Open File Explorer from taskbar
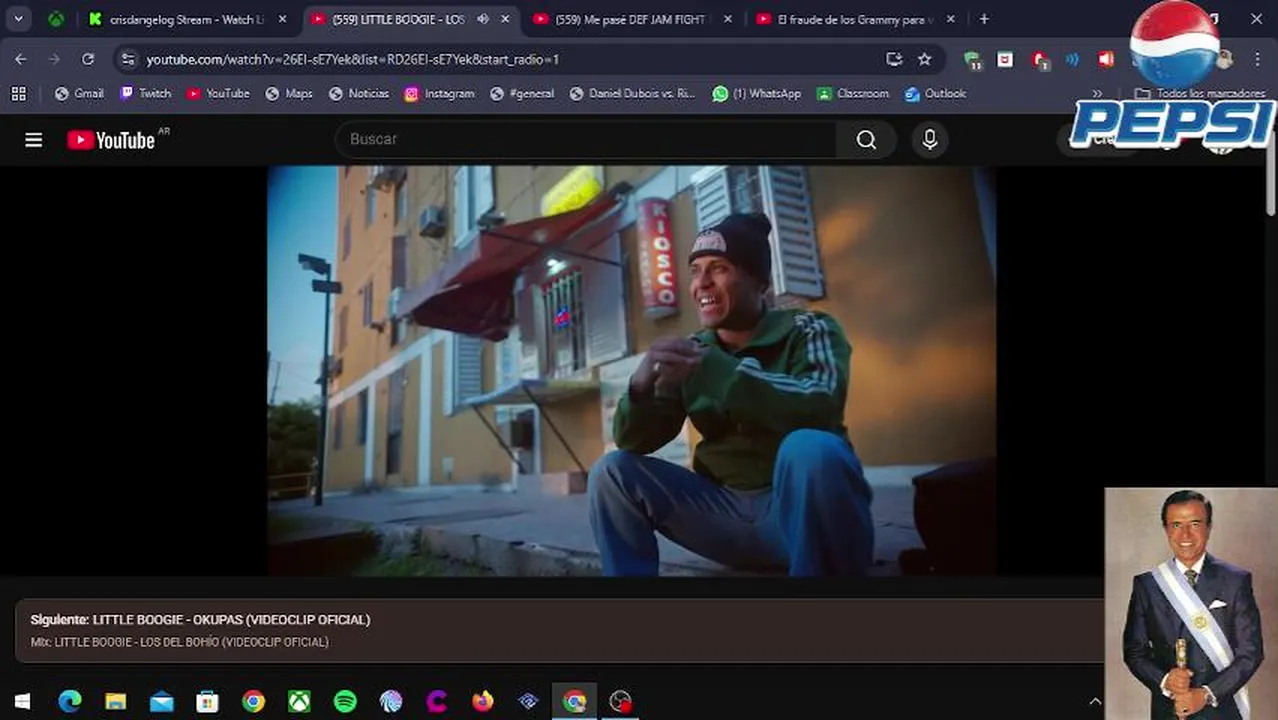Image resolution: width=1278 pixels, height=720 pixels. [x=115, y=702]
